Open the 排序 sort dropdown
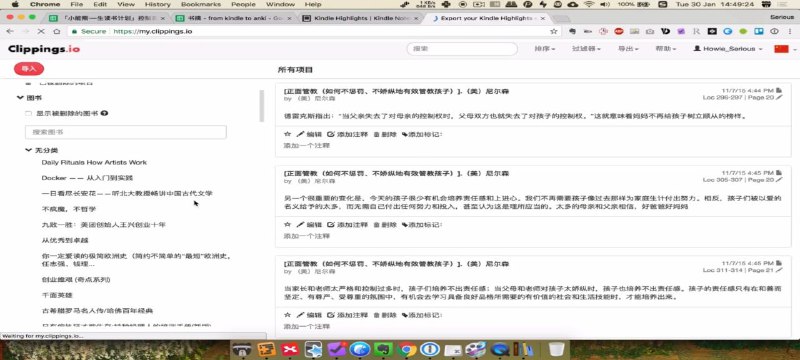 [544, 49]
